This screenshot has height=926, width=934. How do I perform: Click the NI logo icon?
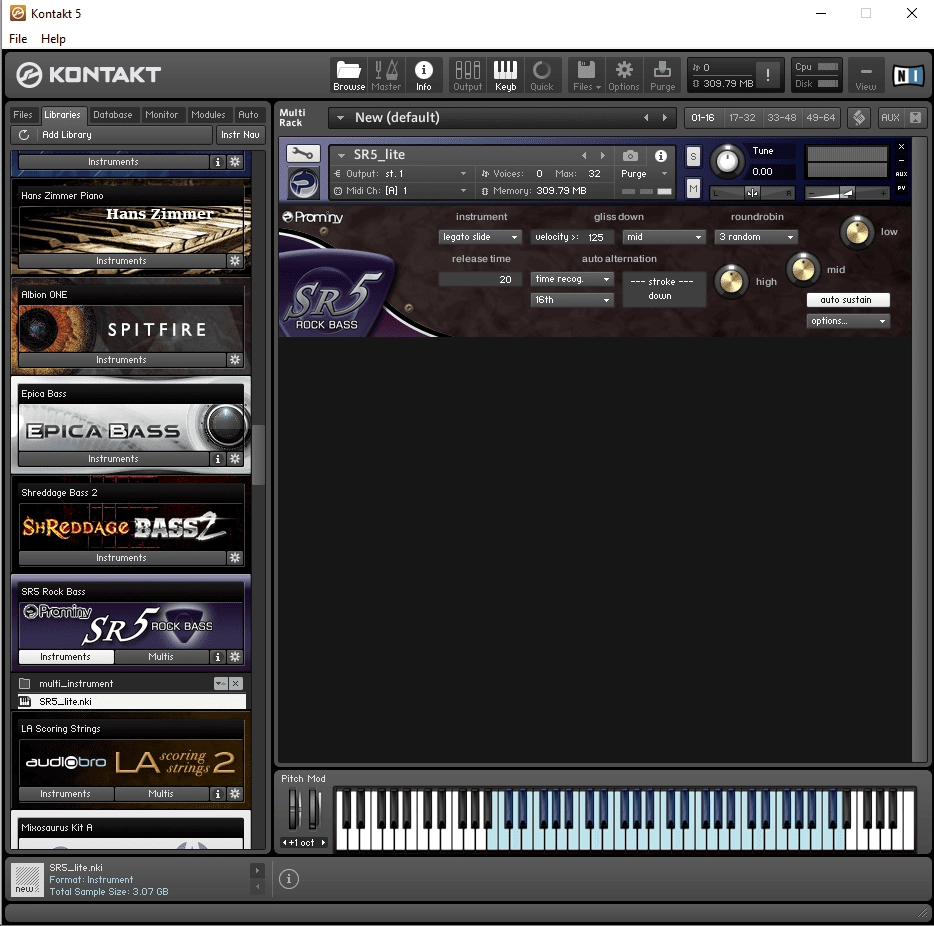(x=908, y=75)
